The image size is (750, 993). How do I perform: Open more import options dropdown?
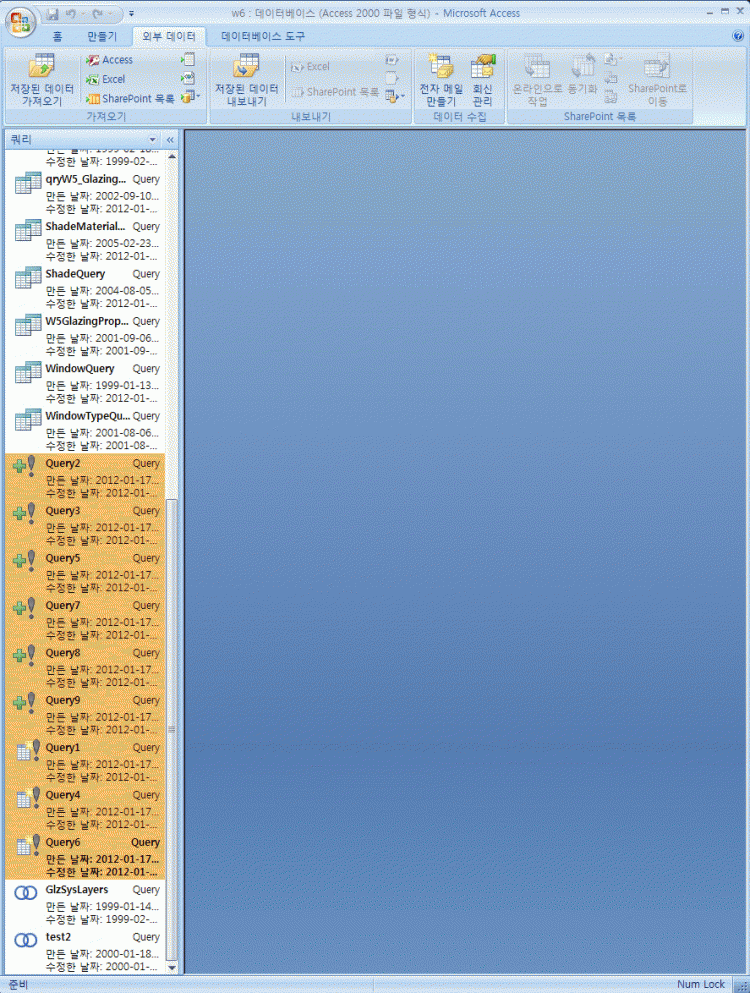[190, 97]
